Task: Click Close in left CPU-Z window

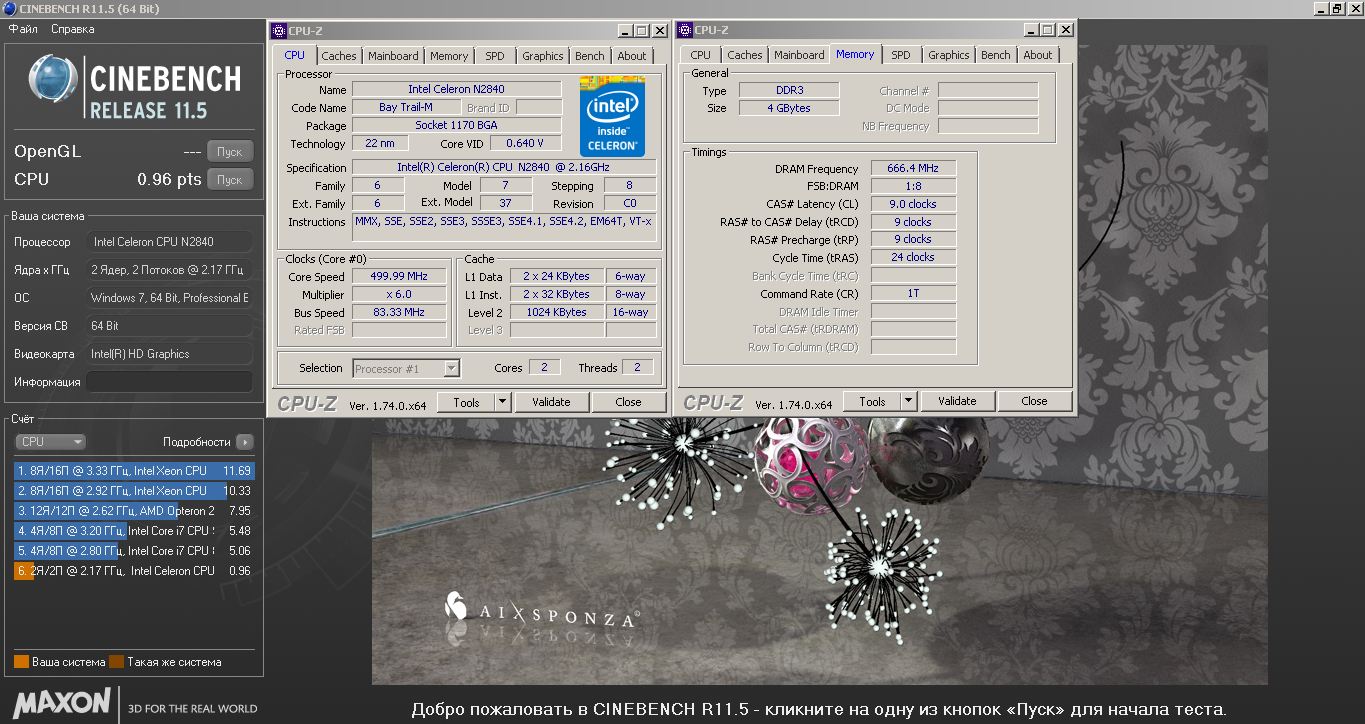Action: 628,402
